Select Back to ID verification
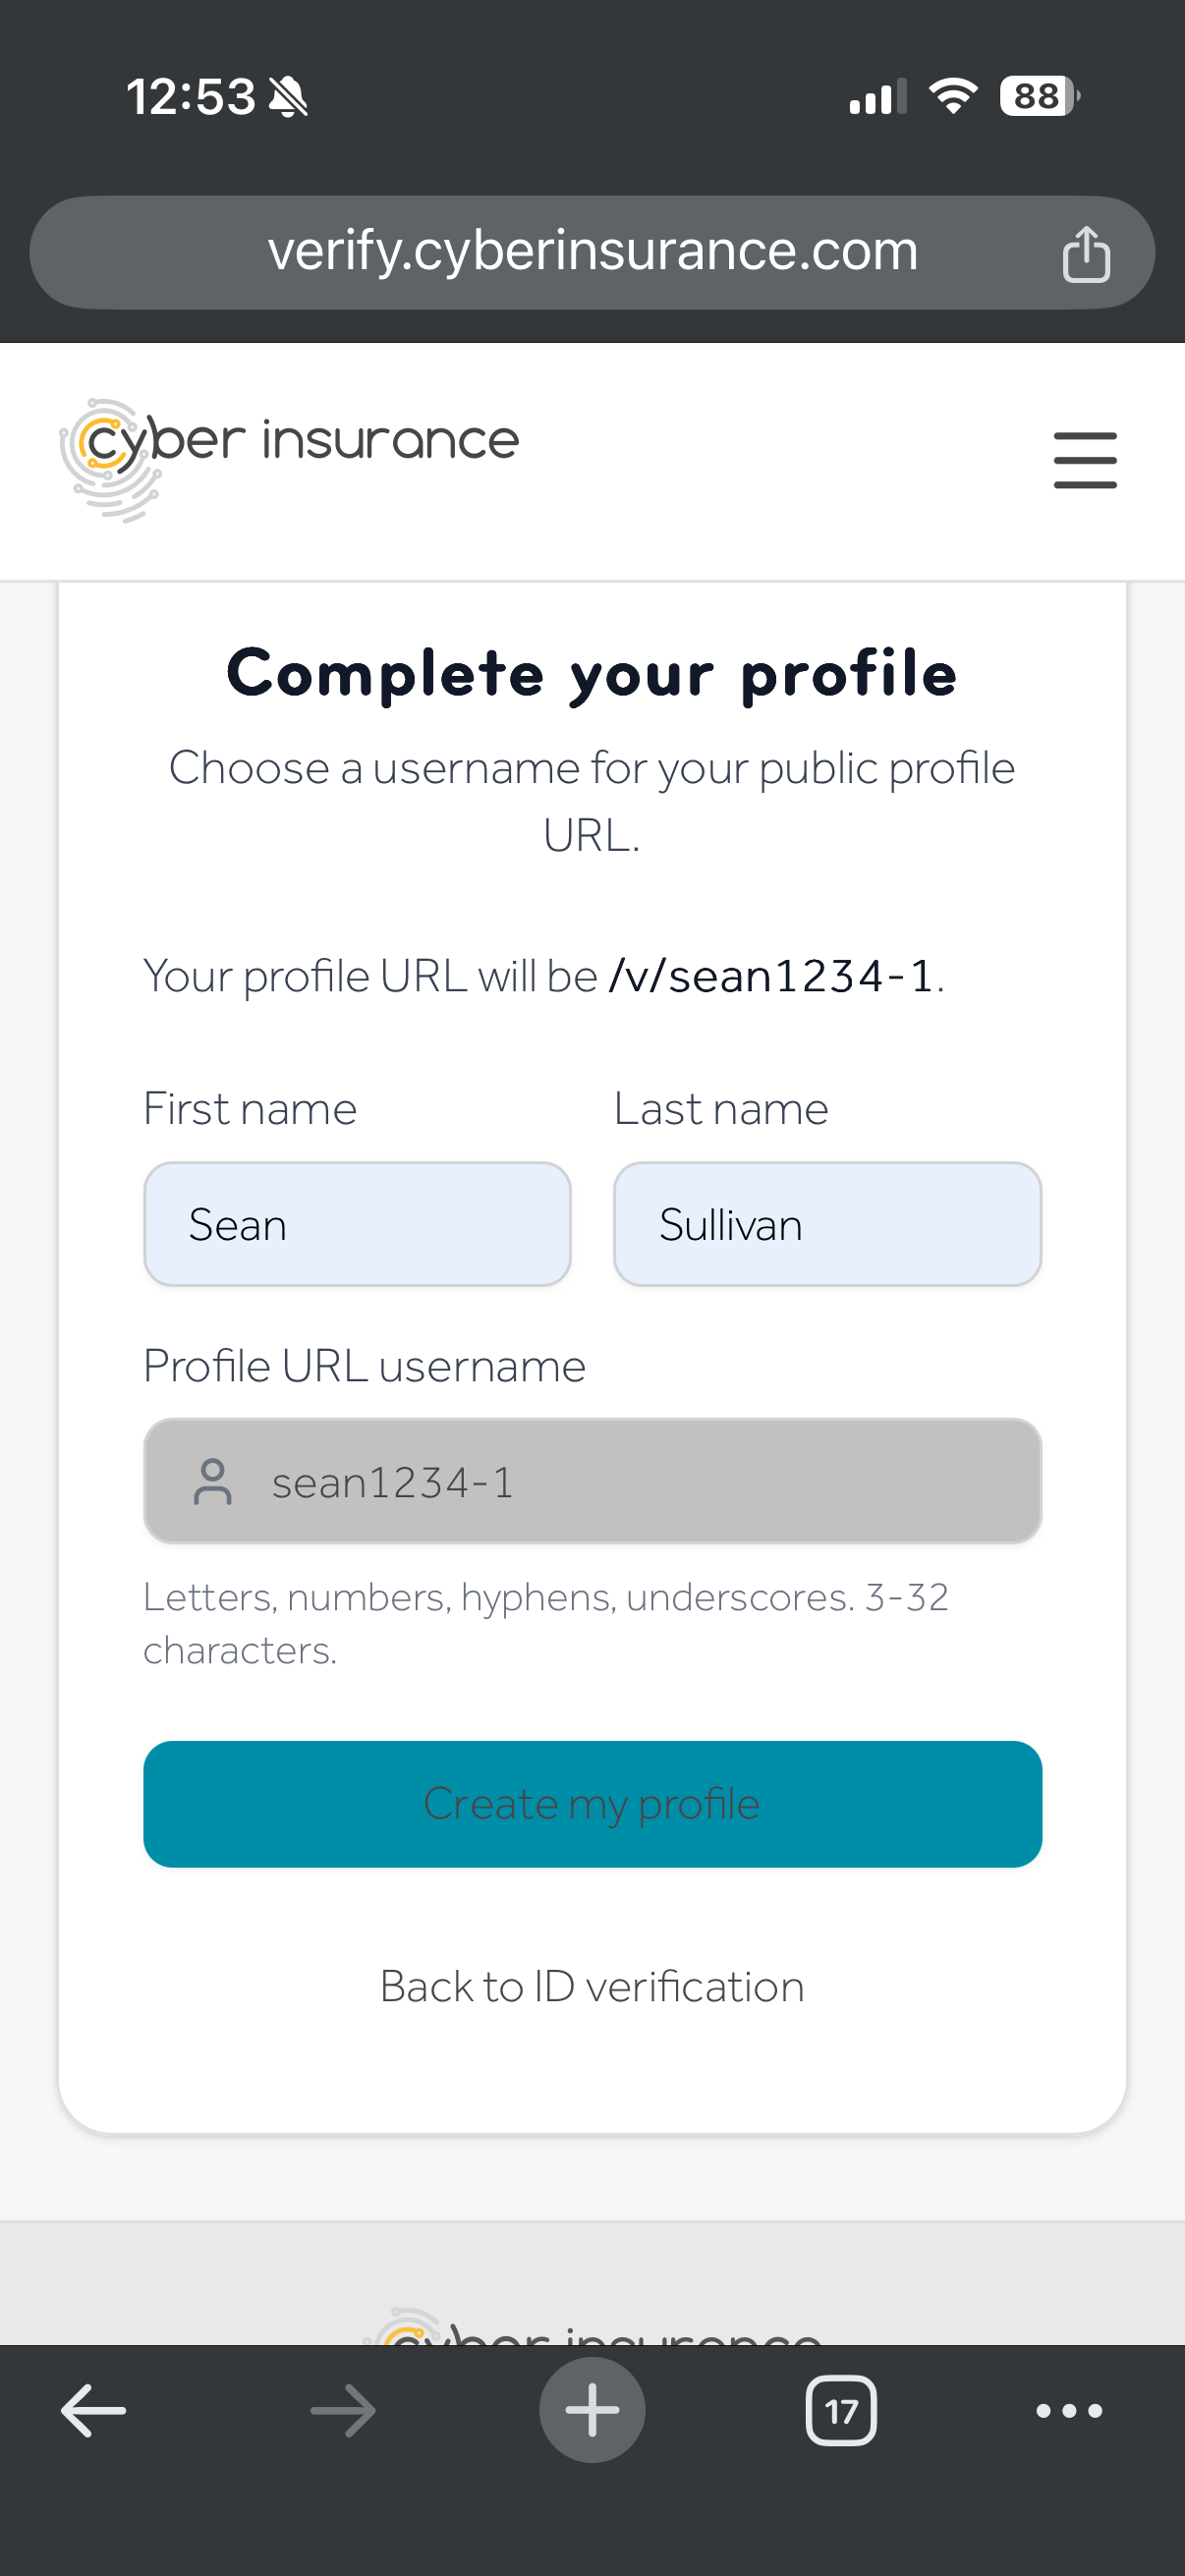Image resolution: width=1185 pixels, height=2576 pixels. pyautogui.click(x=592, y=1986)
